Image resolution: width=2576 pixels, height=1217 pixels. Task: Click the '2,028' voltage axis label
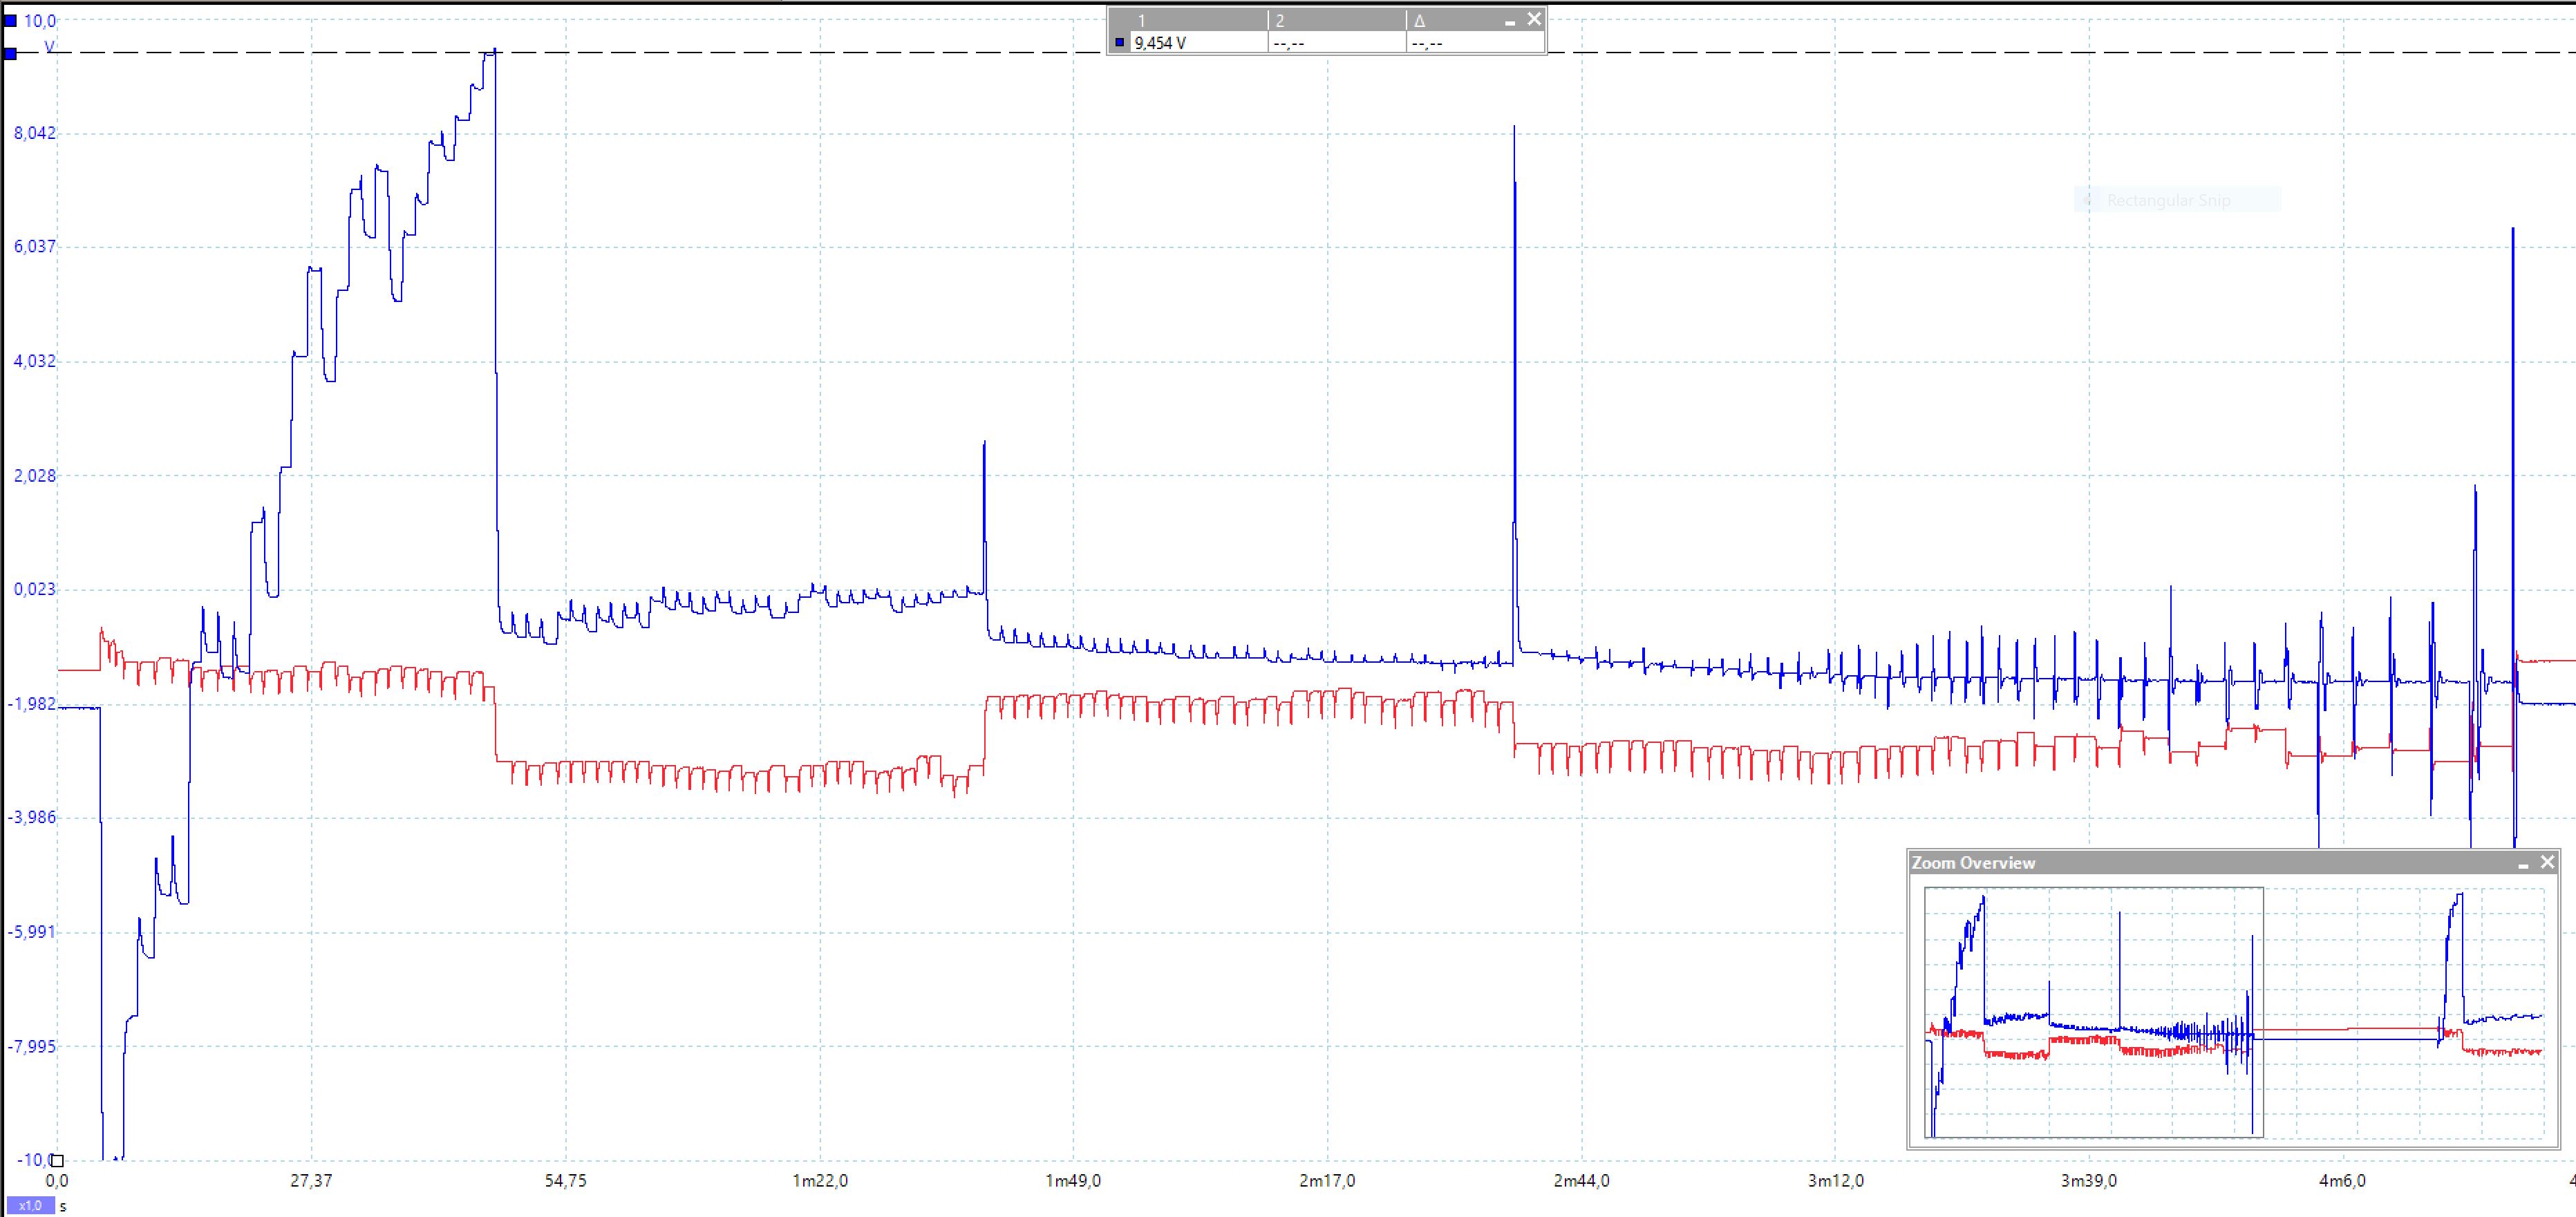(35, 475)
